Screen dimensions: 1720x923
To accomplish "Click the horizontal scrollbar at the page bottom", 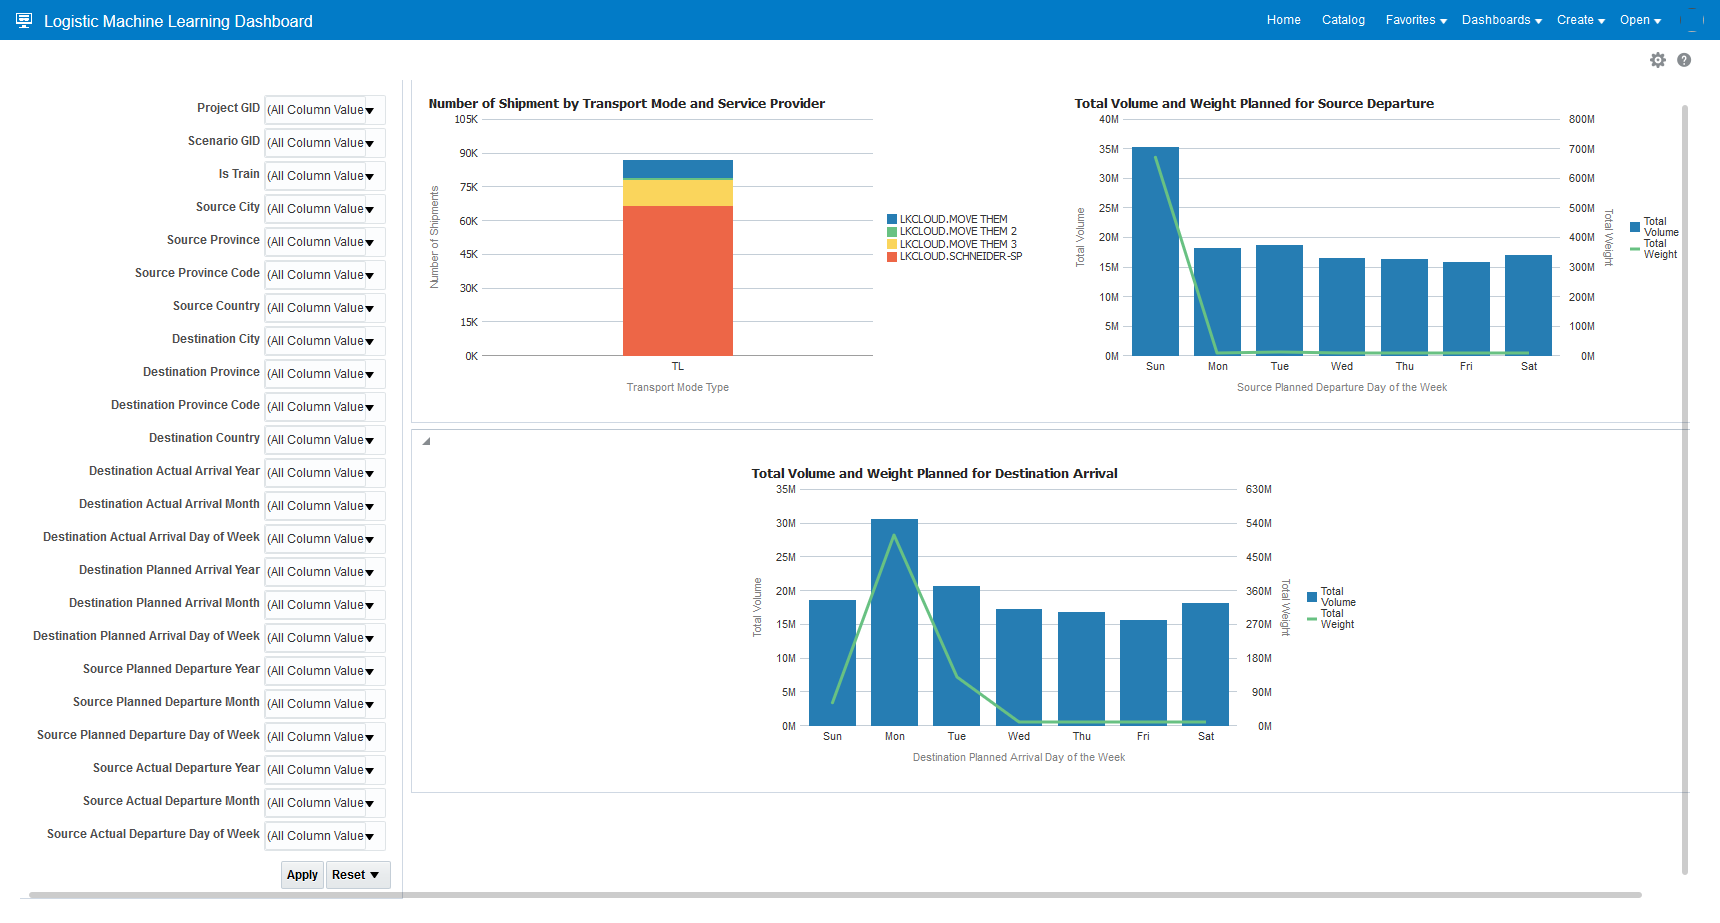I will 835,895.
